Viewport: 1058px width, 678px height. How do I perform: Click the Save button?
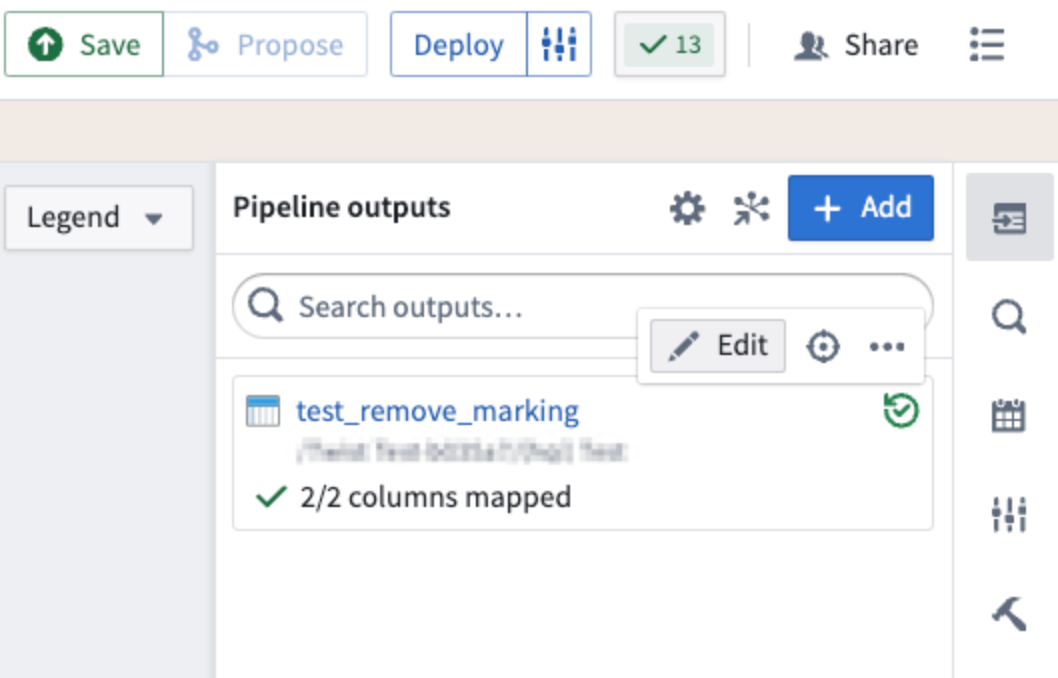84,45
